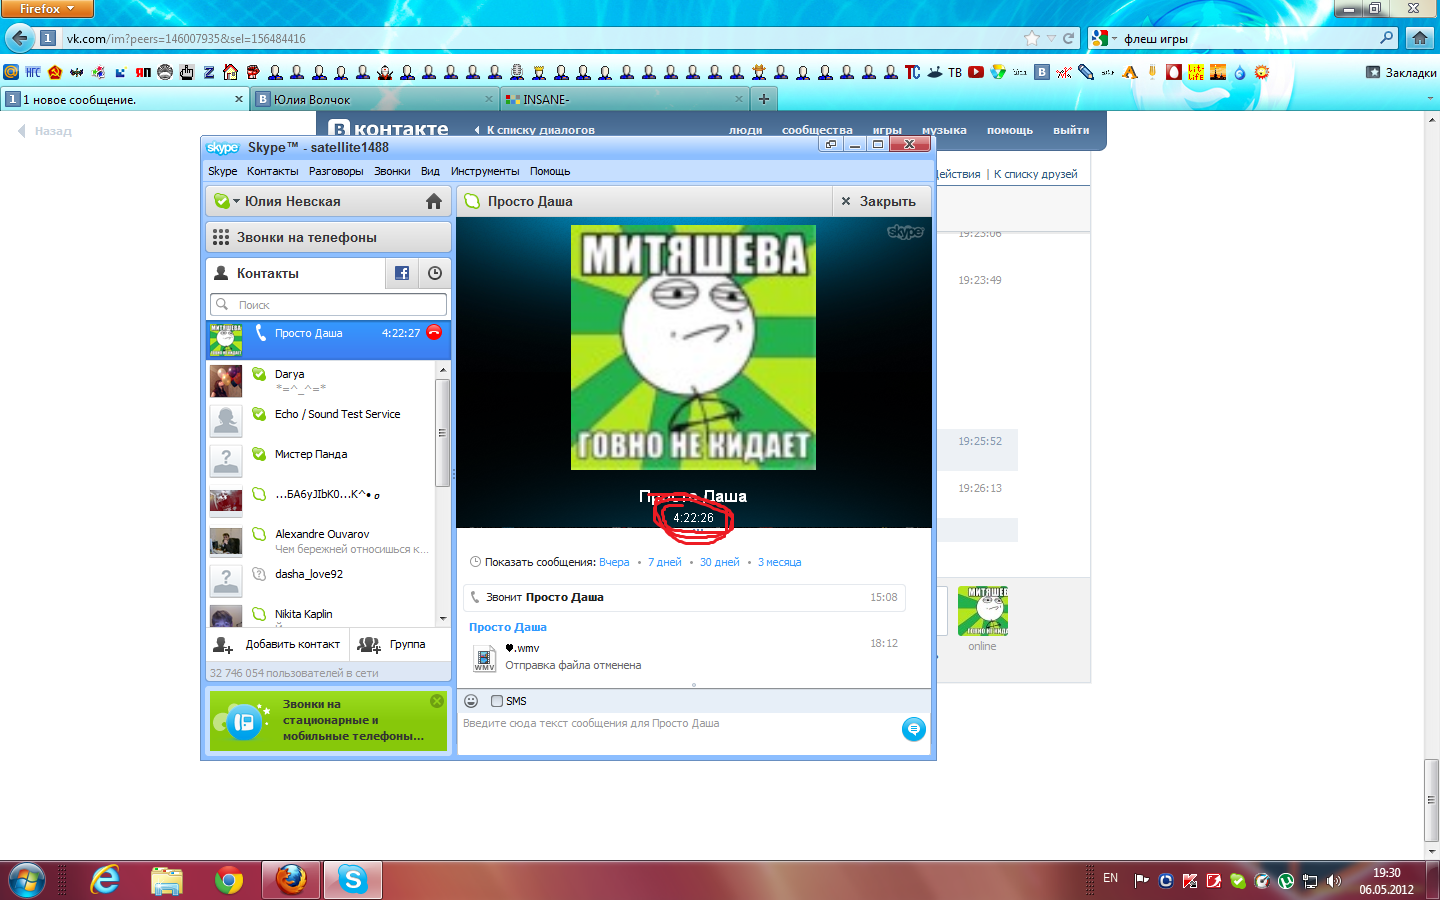Open the Закладки bookmarks menu
The image size is (1440, 900).
(x=1401, y=72)
